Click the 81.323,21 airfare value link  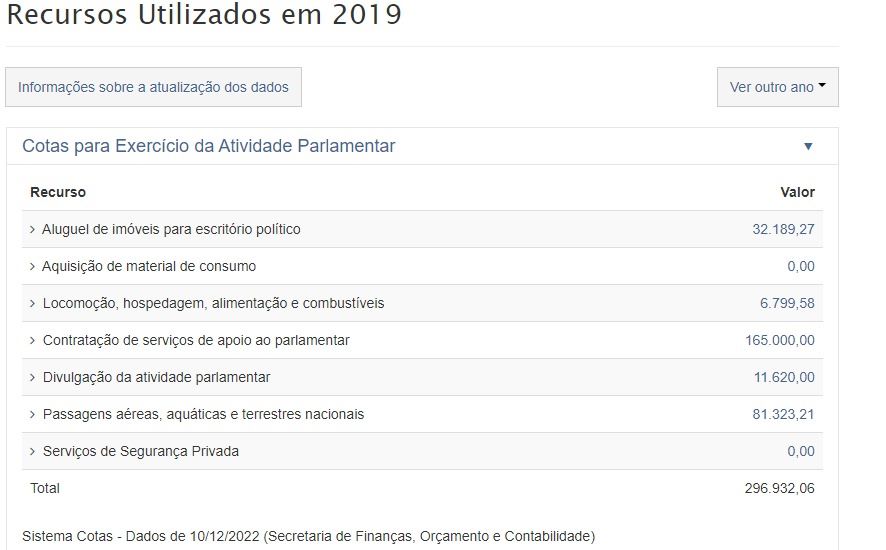tap(783, 415)
